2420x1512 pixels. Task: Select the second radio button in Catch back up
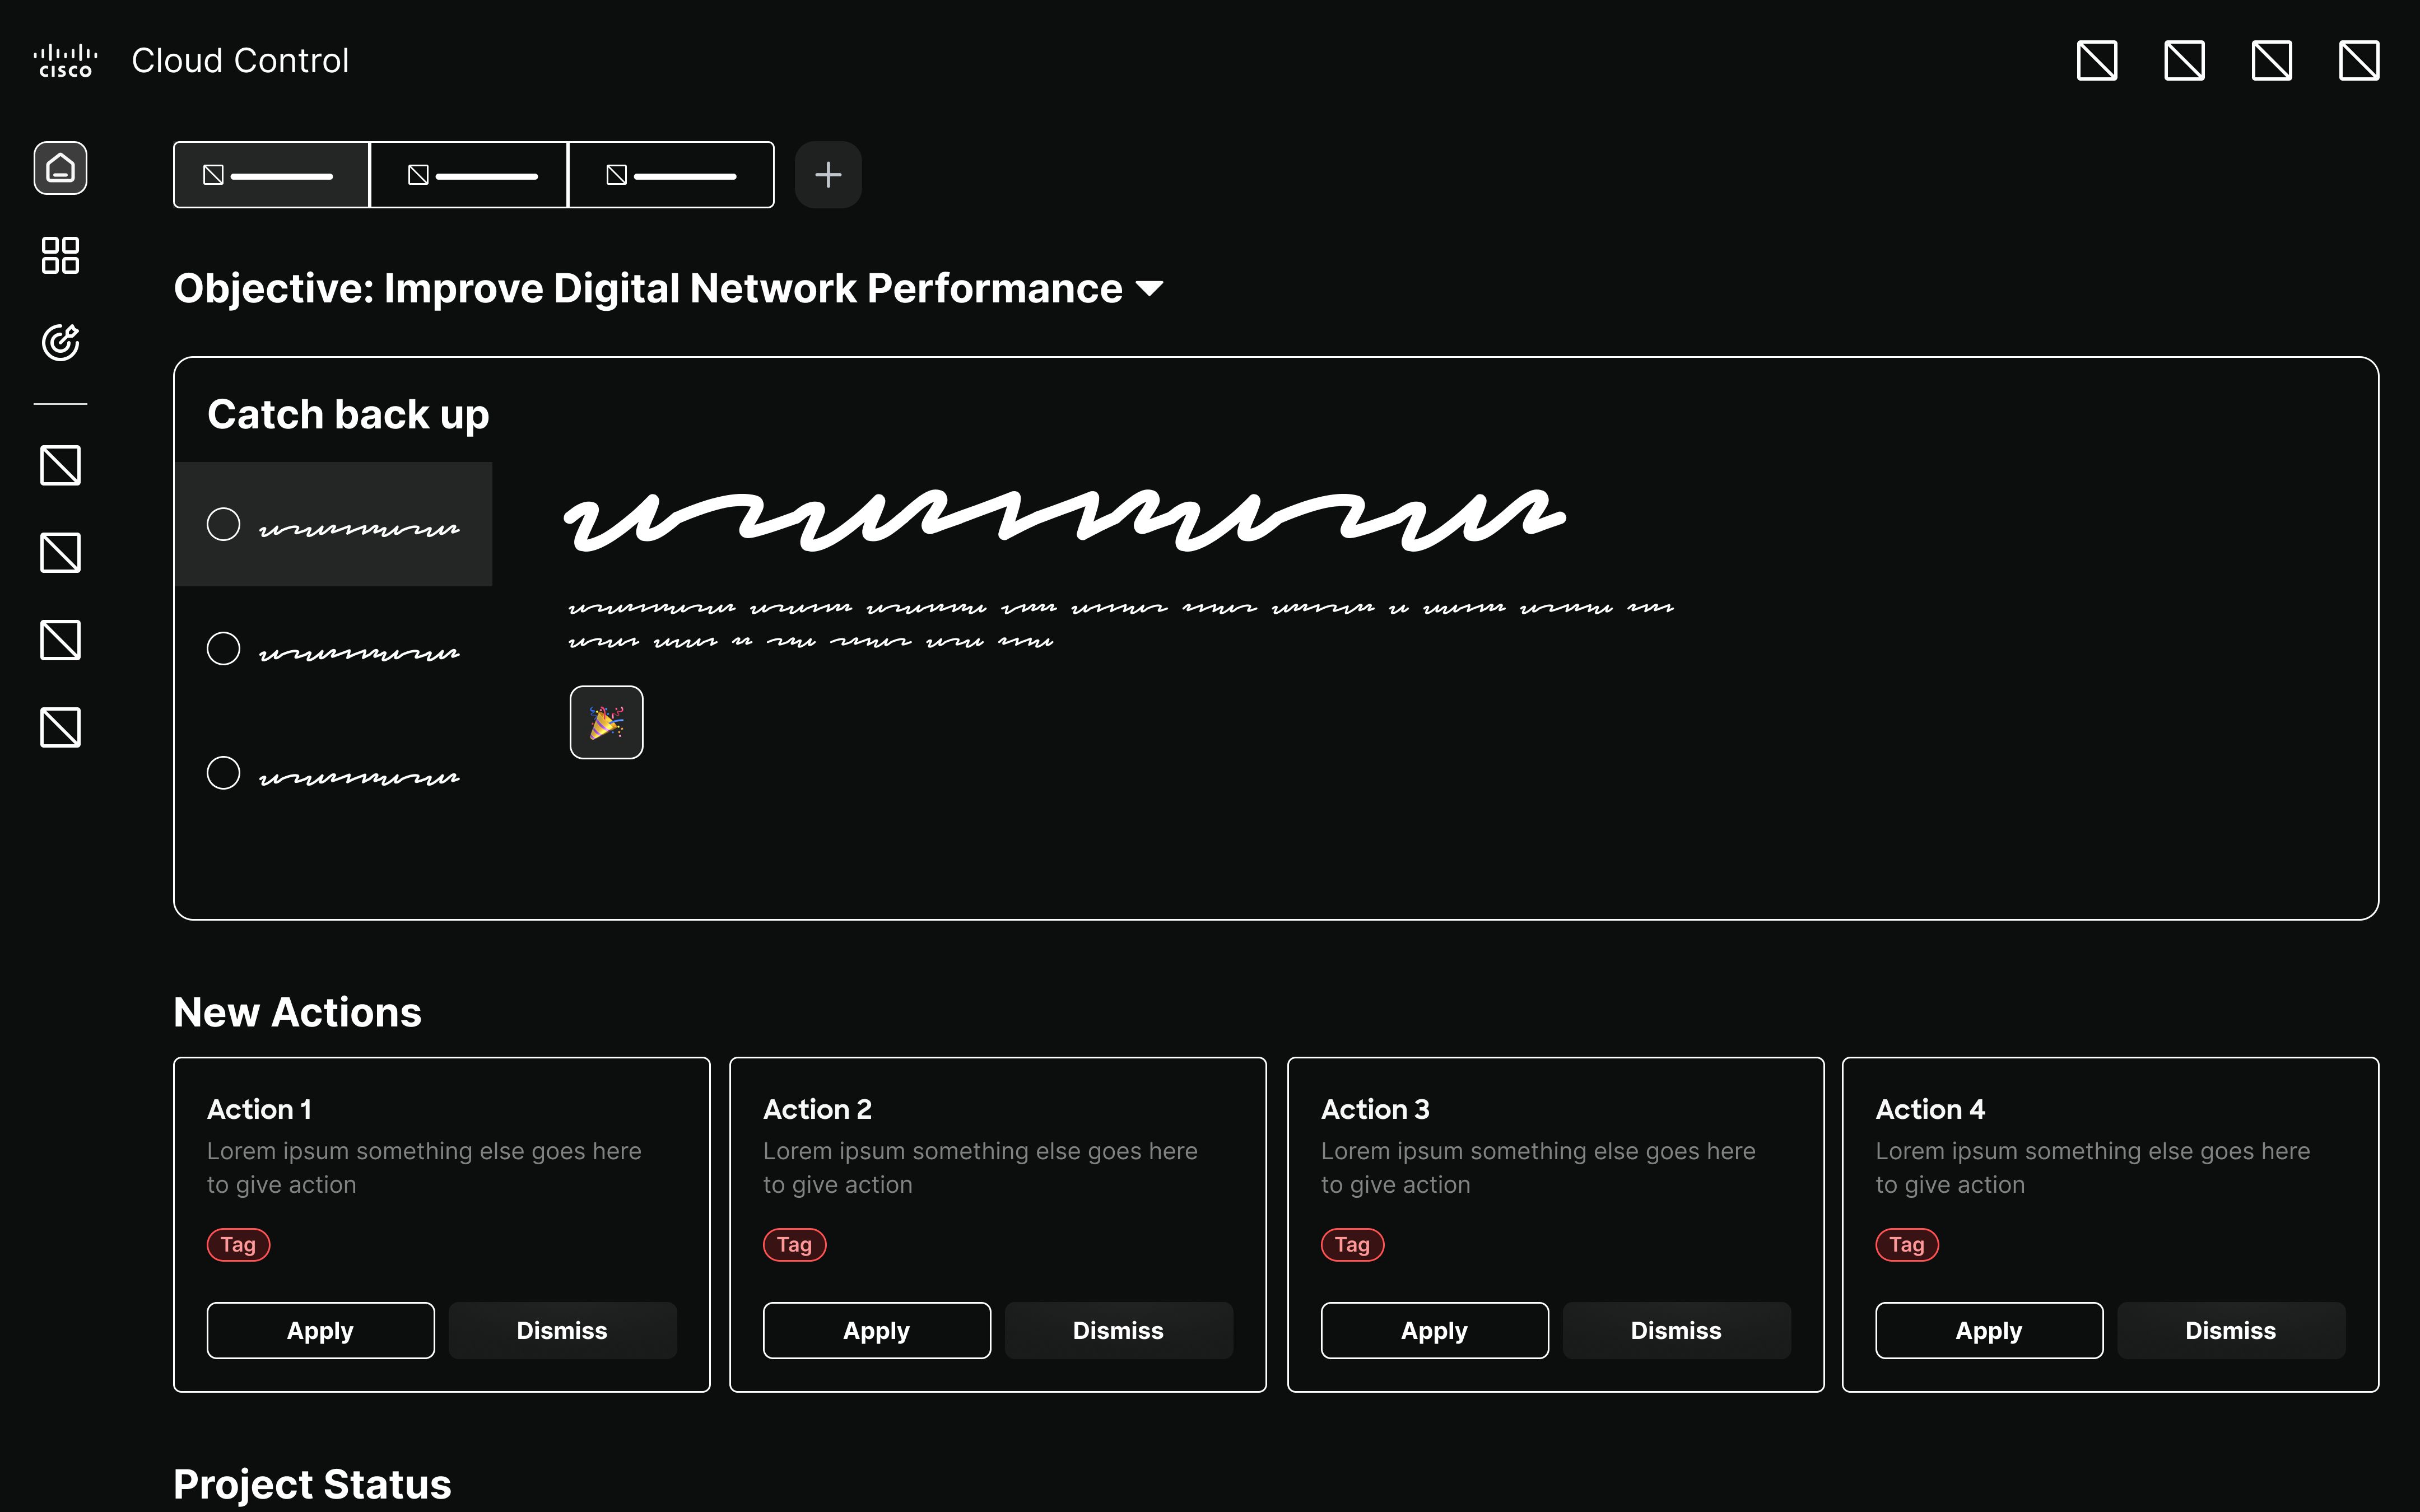pyautogui.click(x=223, y=648)
